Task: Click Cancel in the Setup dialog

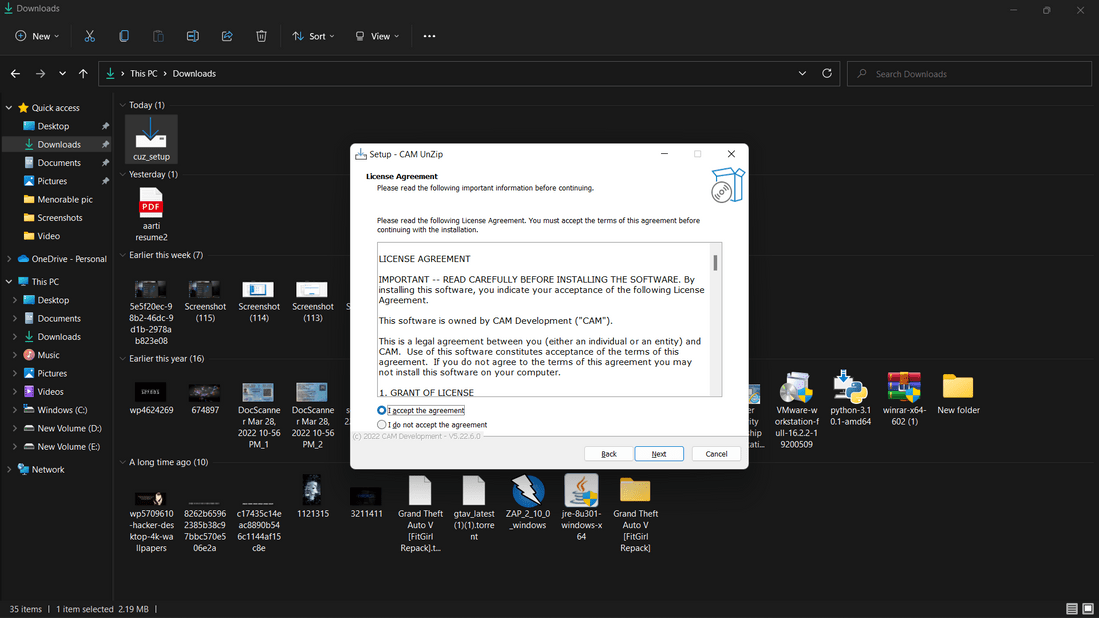Action: [716, 454]
